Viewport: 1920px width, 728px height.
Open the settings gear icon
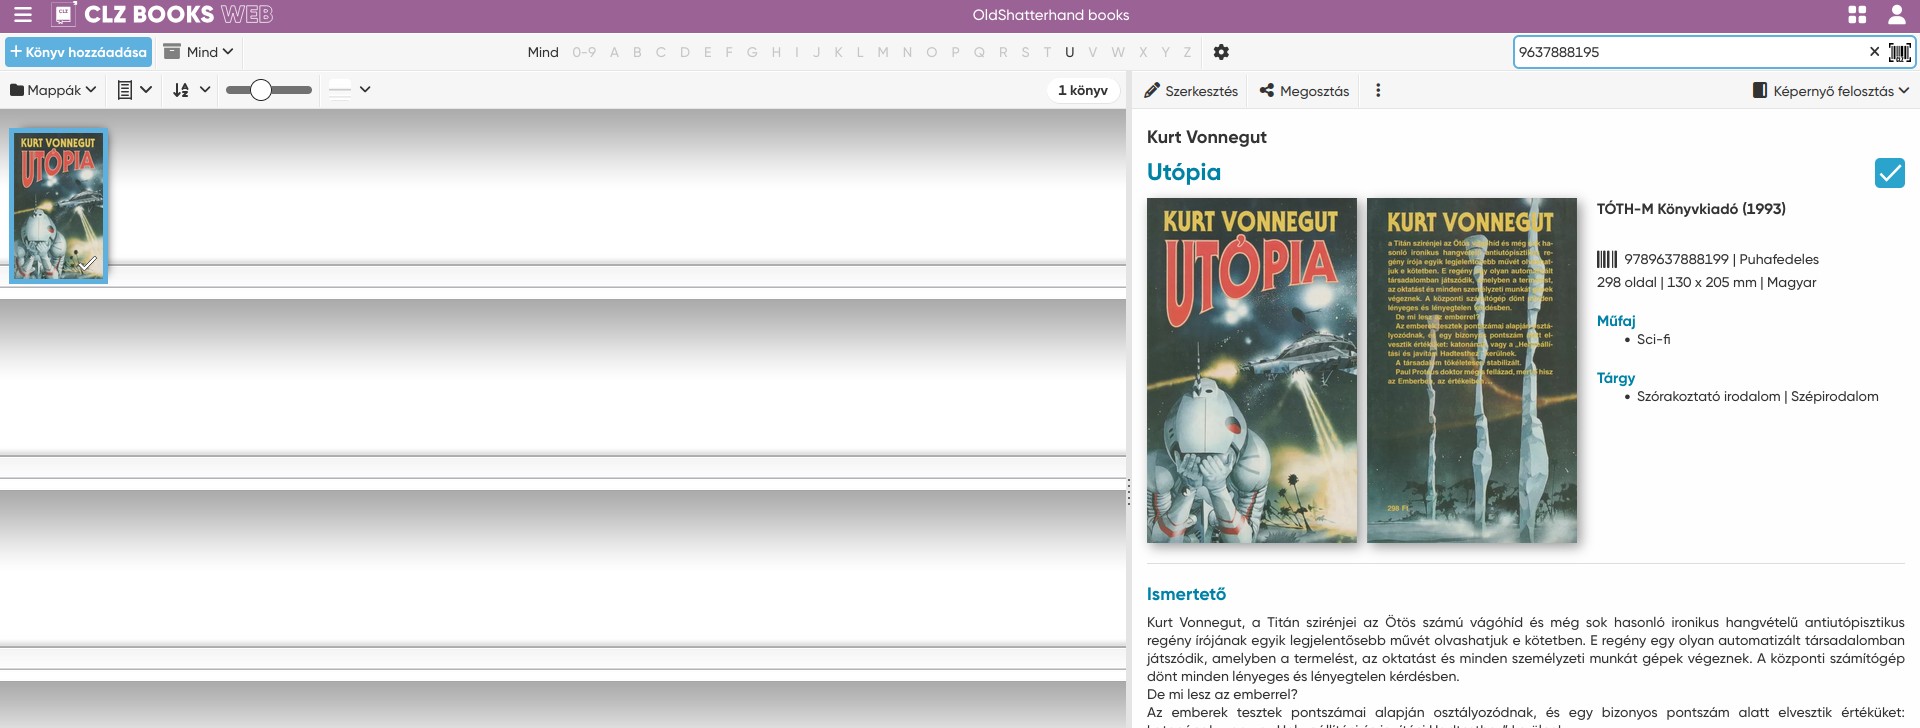1221,52
